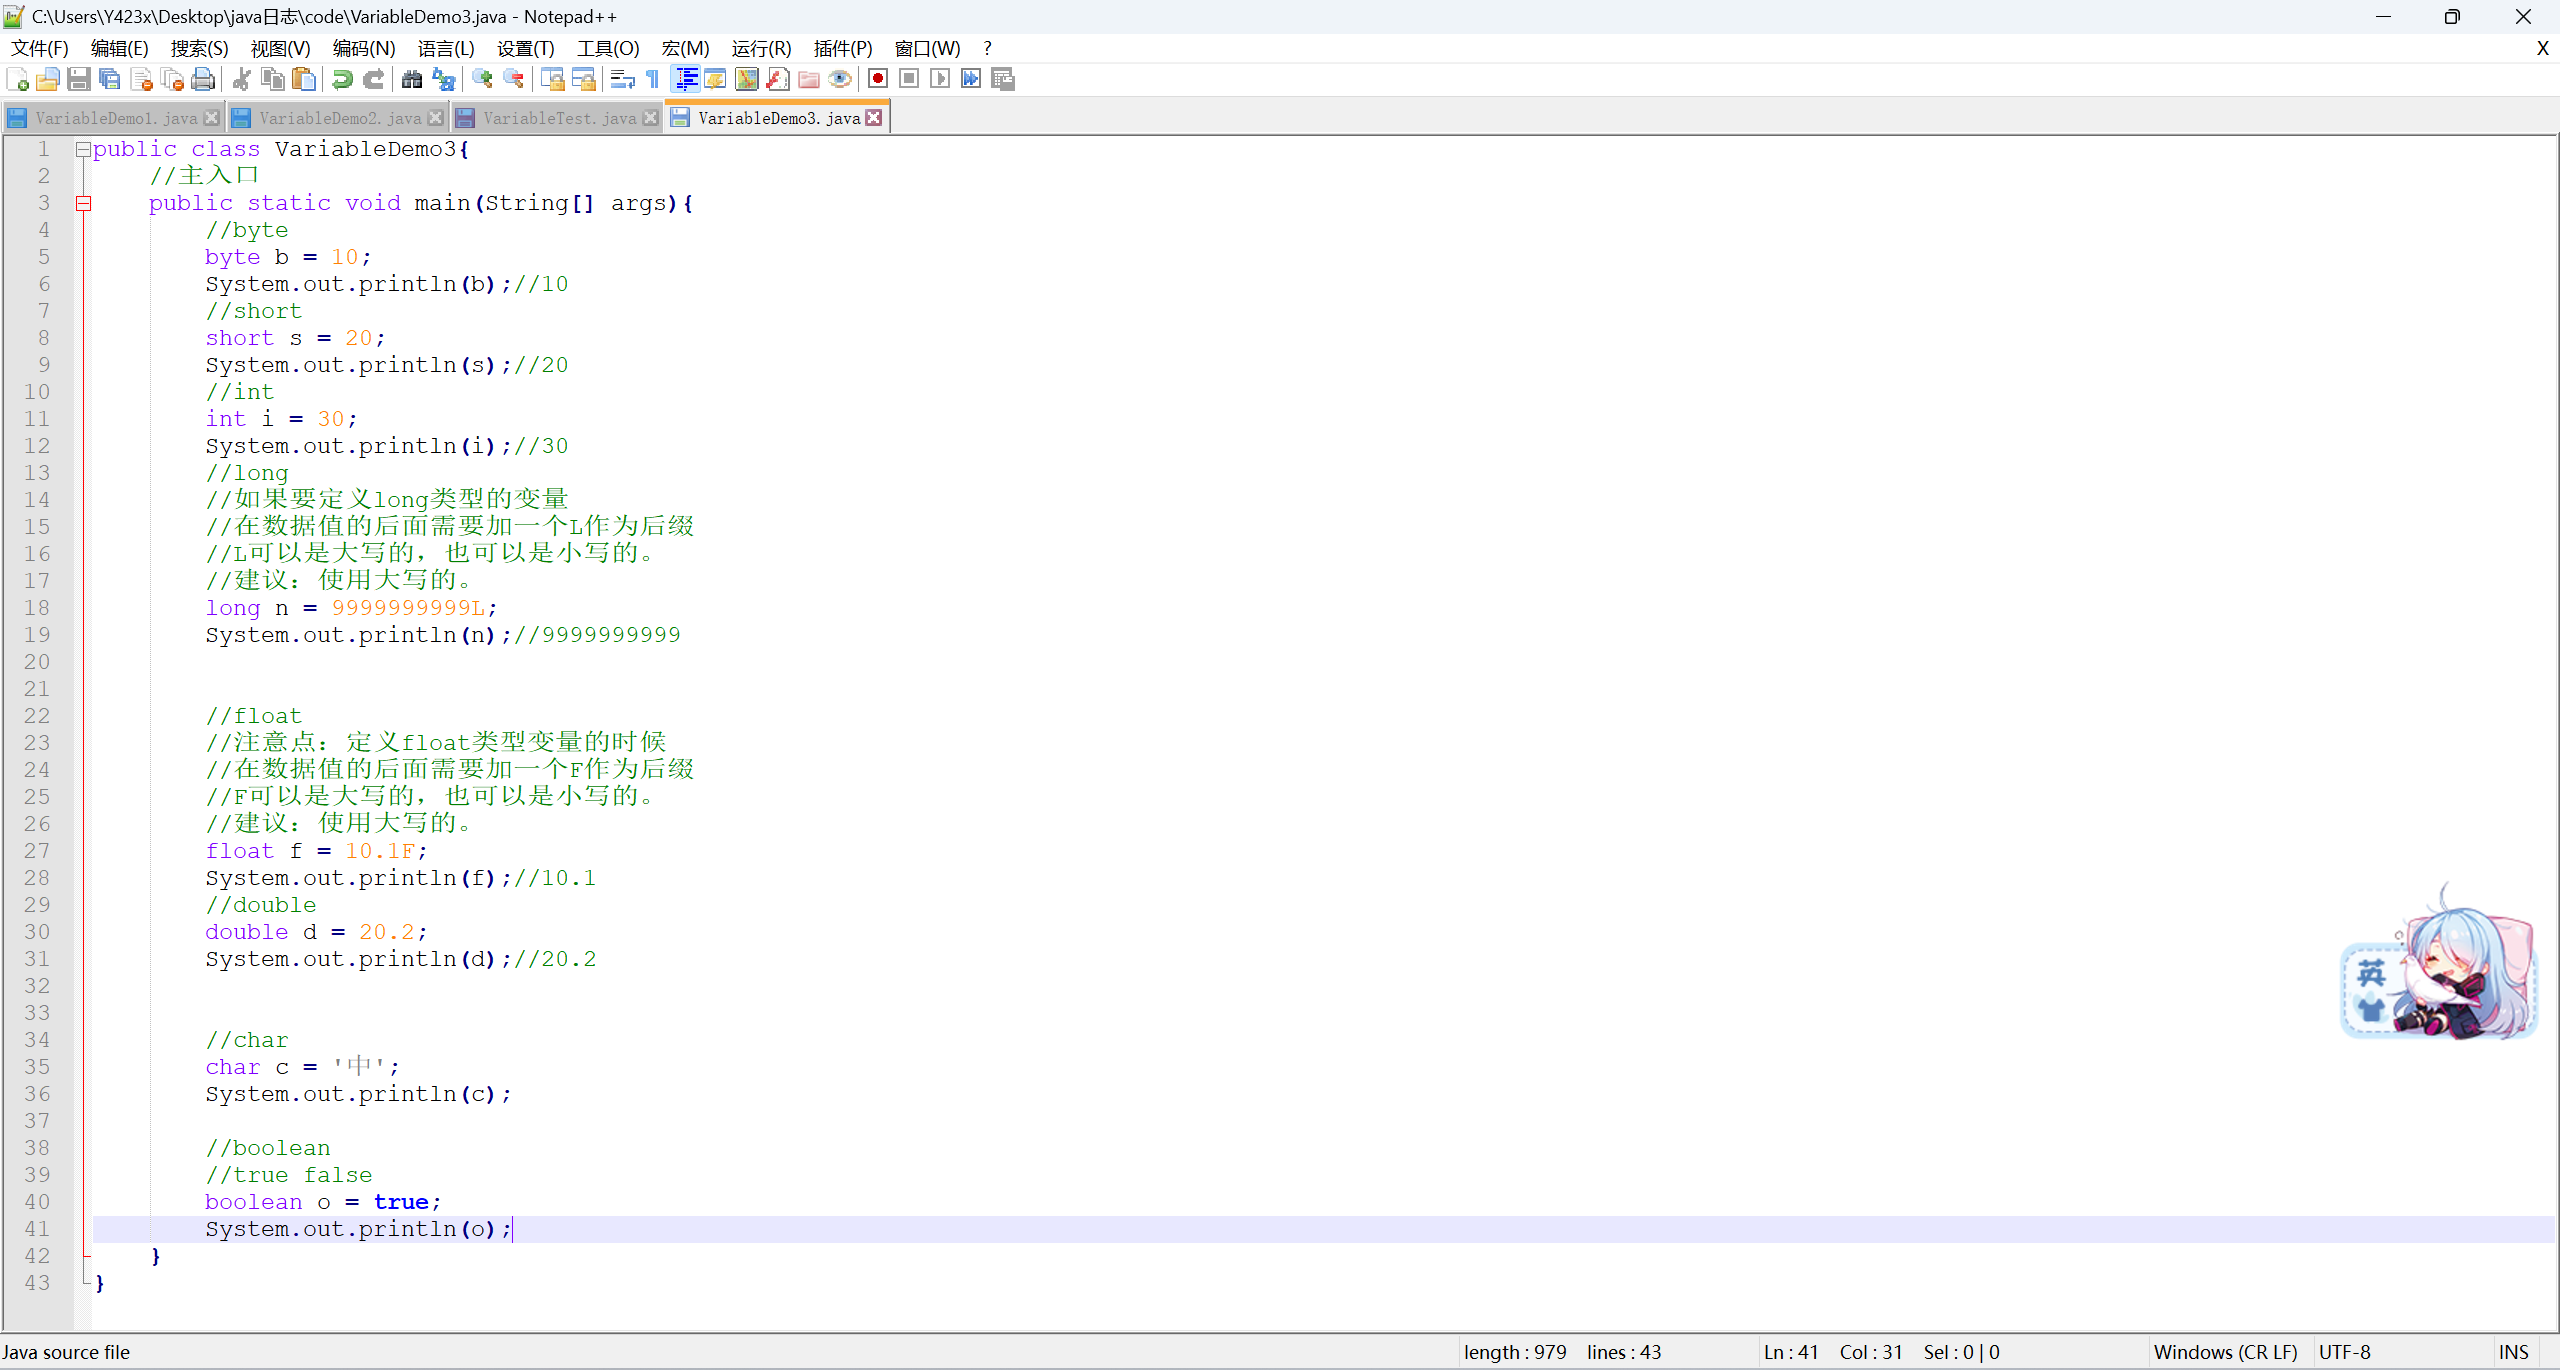2560x1370 pixels.
Task: Click the Cut scissors icon
Action: 241,79
